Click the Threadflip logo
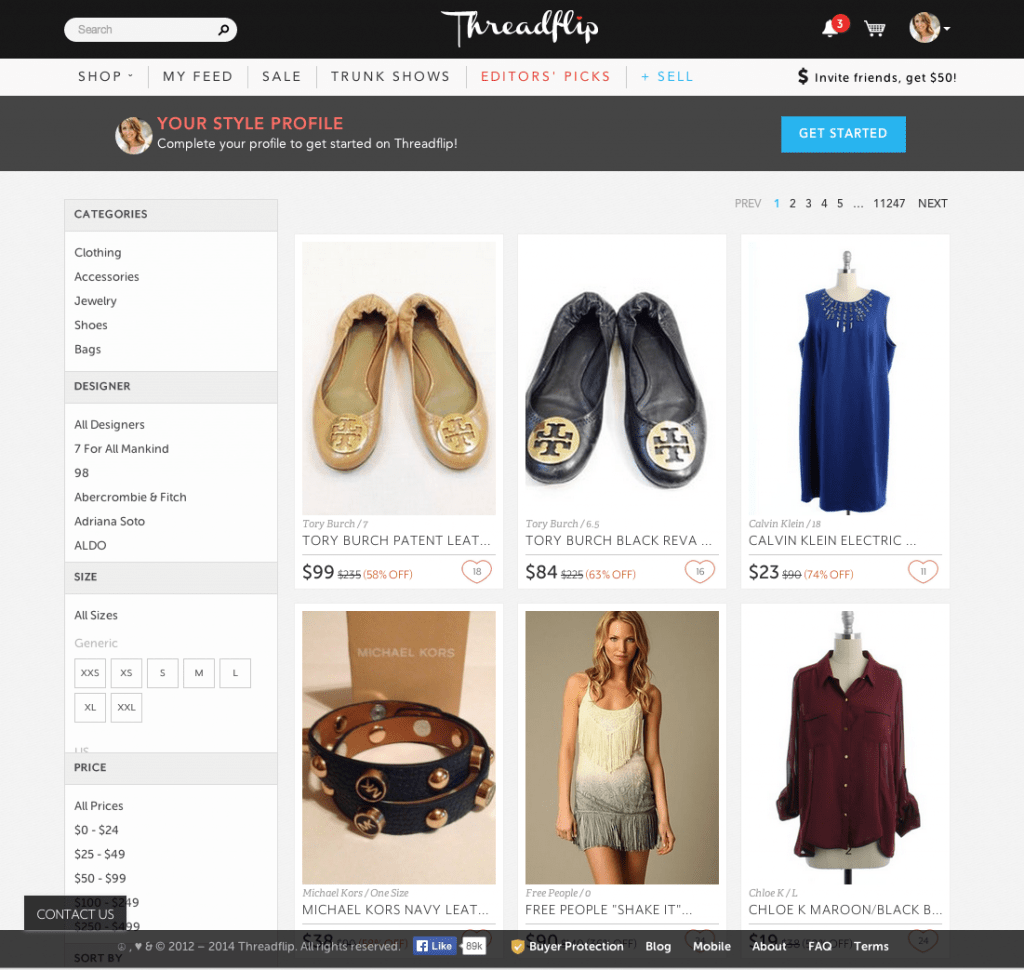 pos(520,28)
